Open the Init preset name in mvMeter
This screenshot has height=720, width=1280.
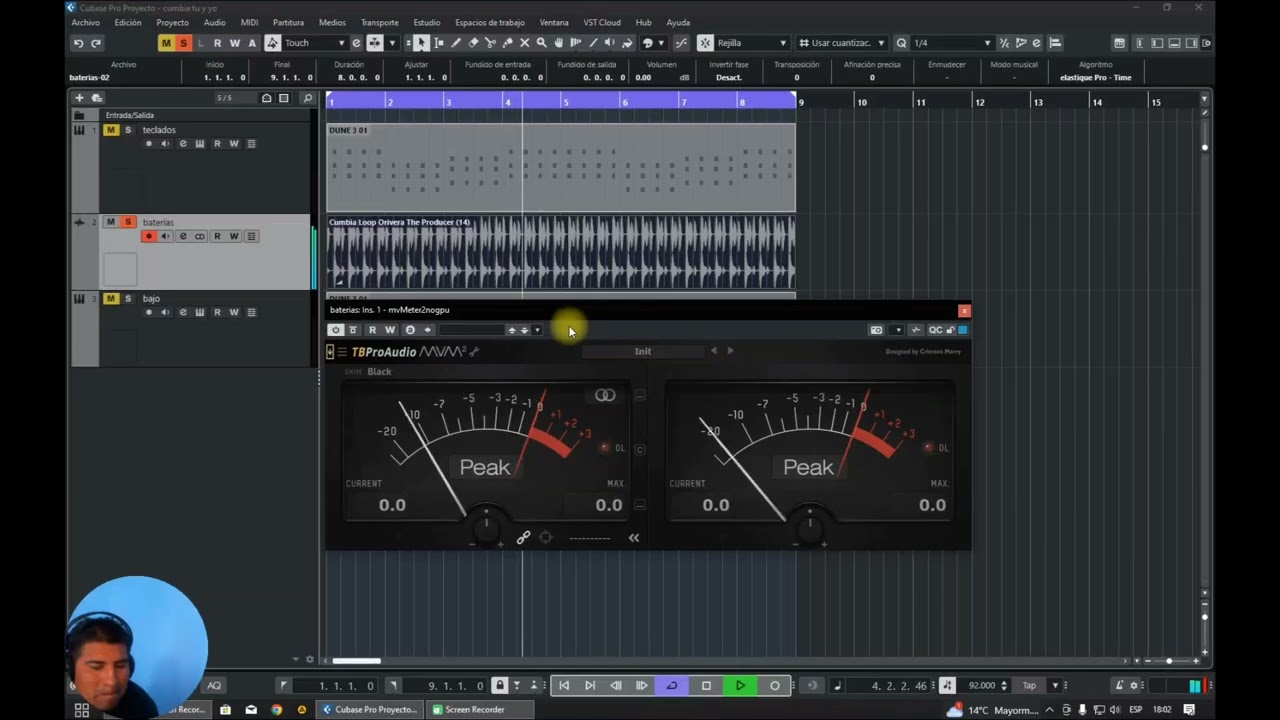[643, 352]
